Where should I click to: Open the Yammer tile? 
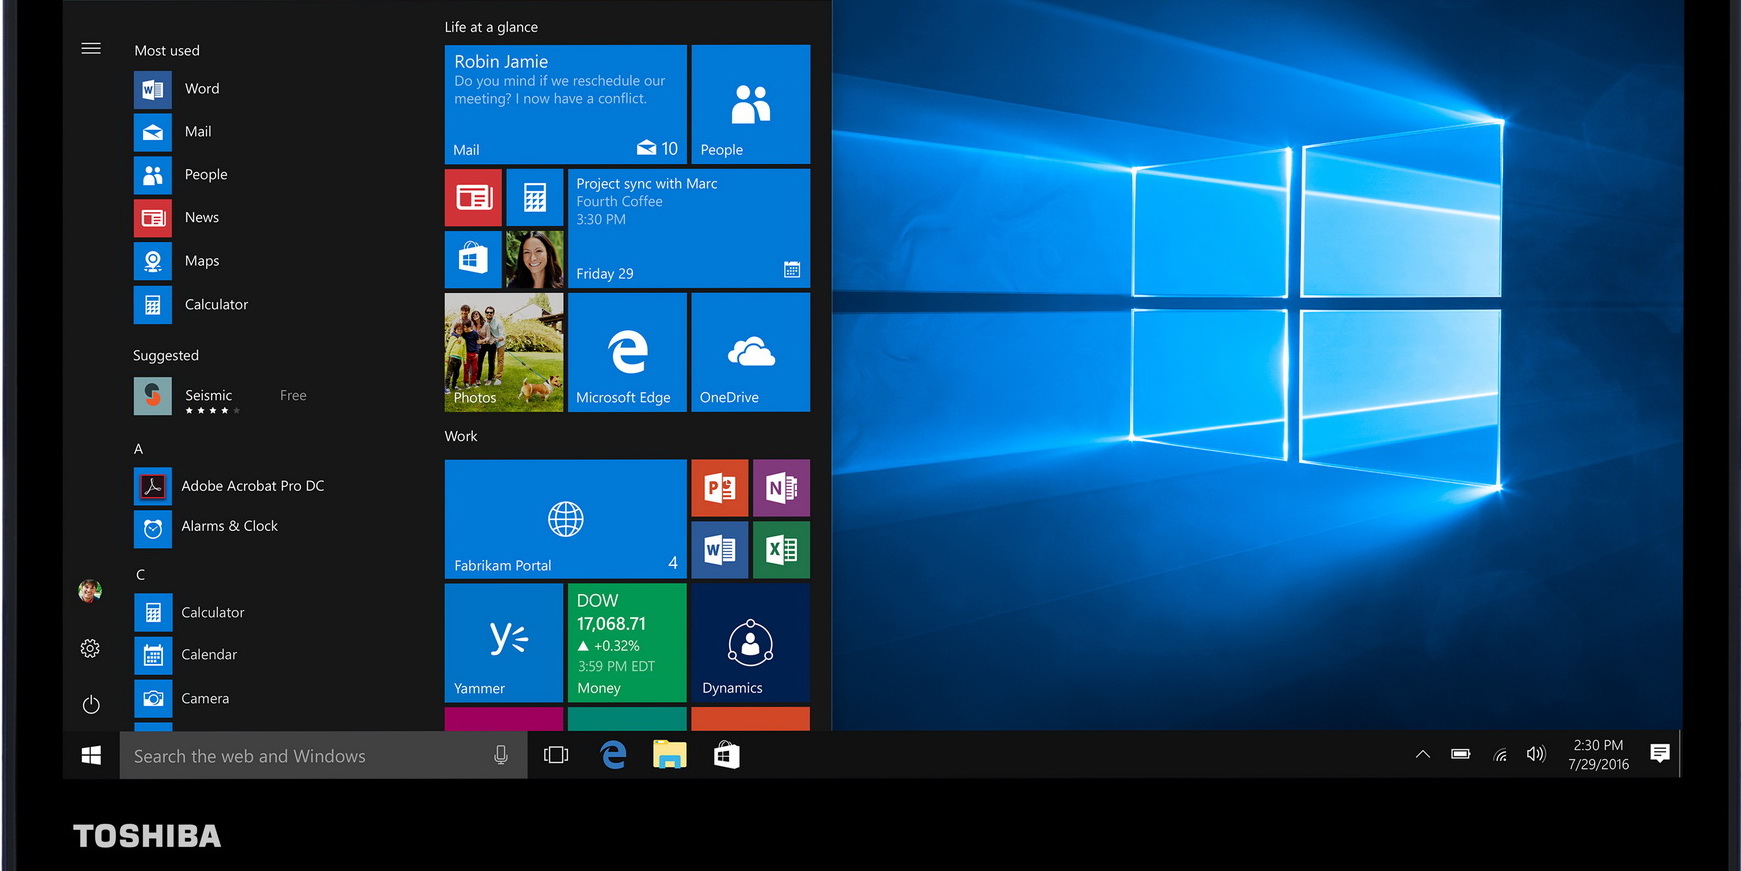tap(504, 643)
